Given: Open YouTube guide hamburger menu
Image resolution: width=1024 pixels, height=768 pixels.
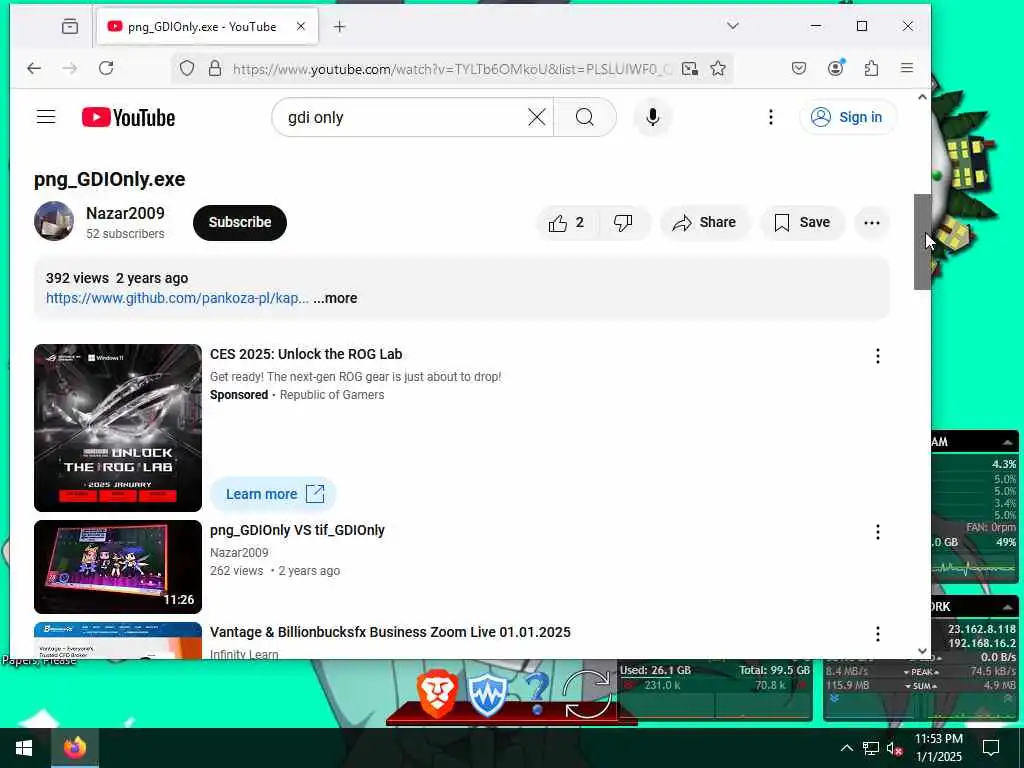Looking at the screenshot, I should 46,117.
